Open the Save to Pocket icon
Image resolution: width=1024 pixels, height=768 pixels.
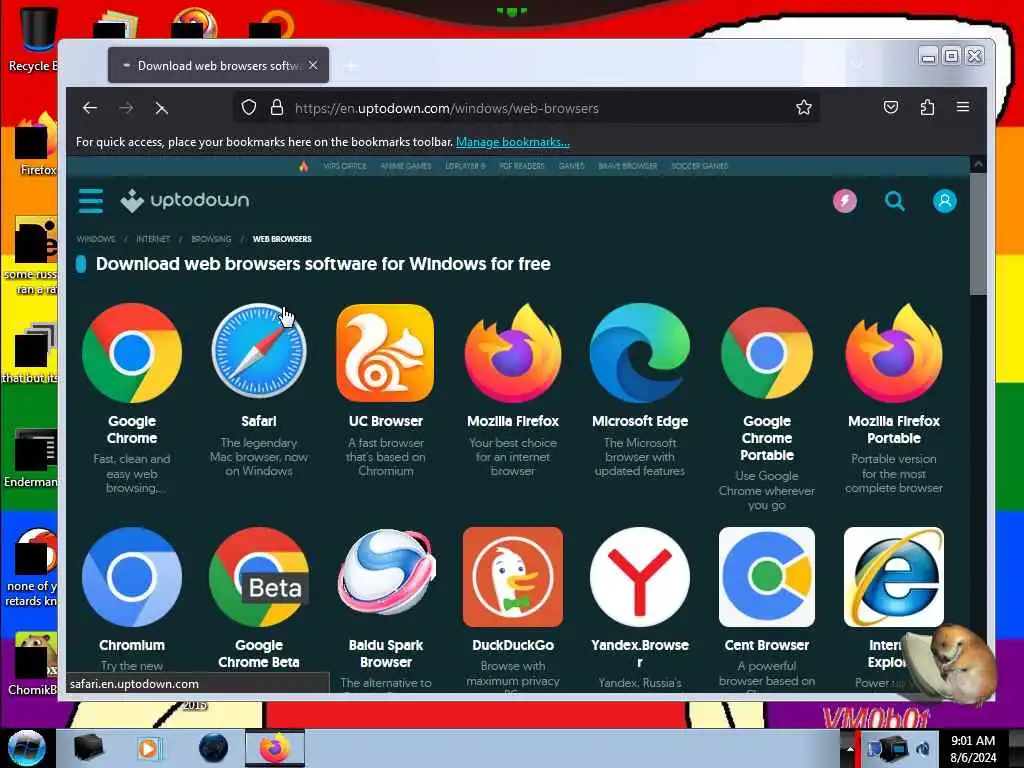(891, 107)
